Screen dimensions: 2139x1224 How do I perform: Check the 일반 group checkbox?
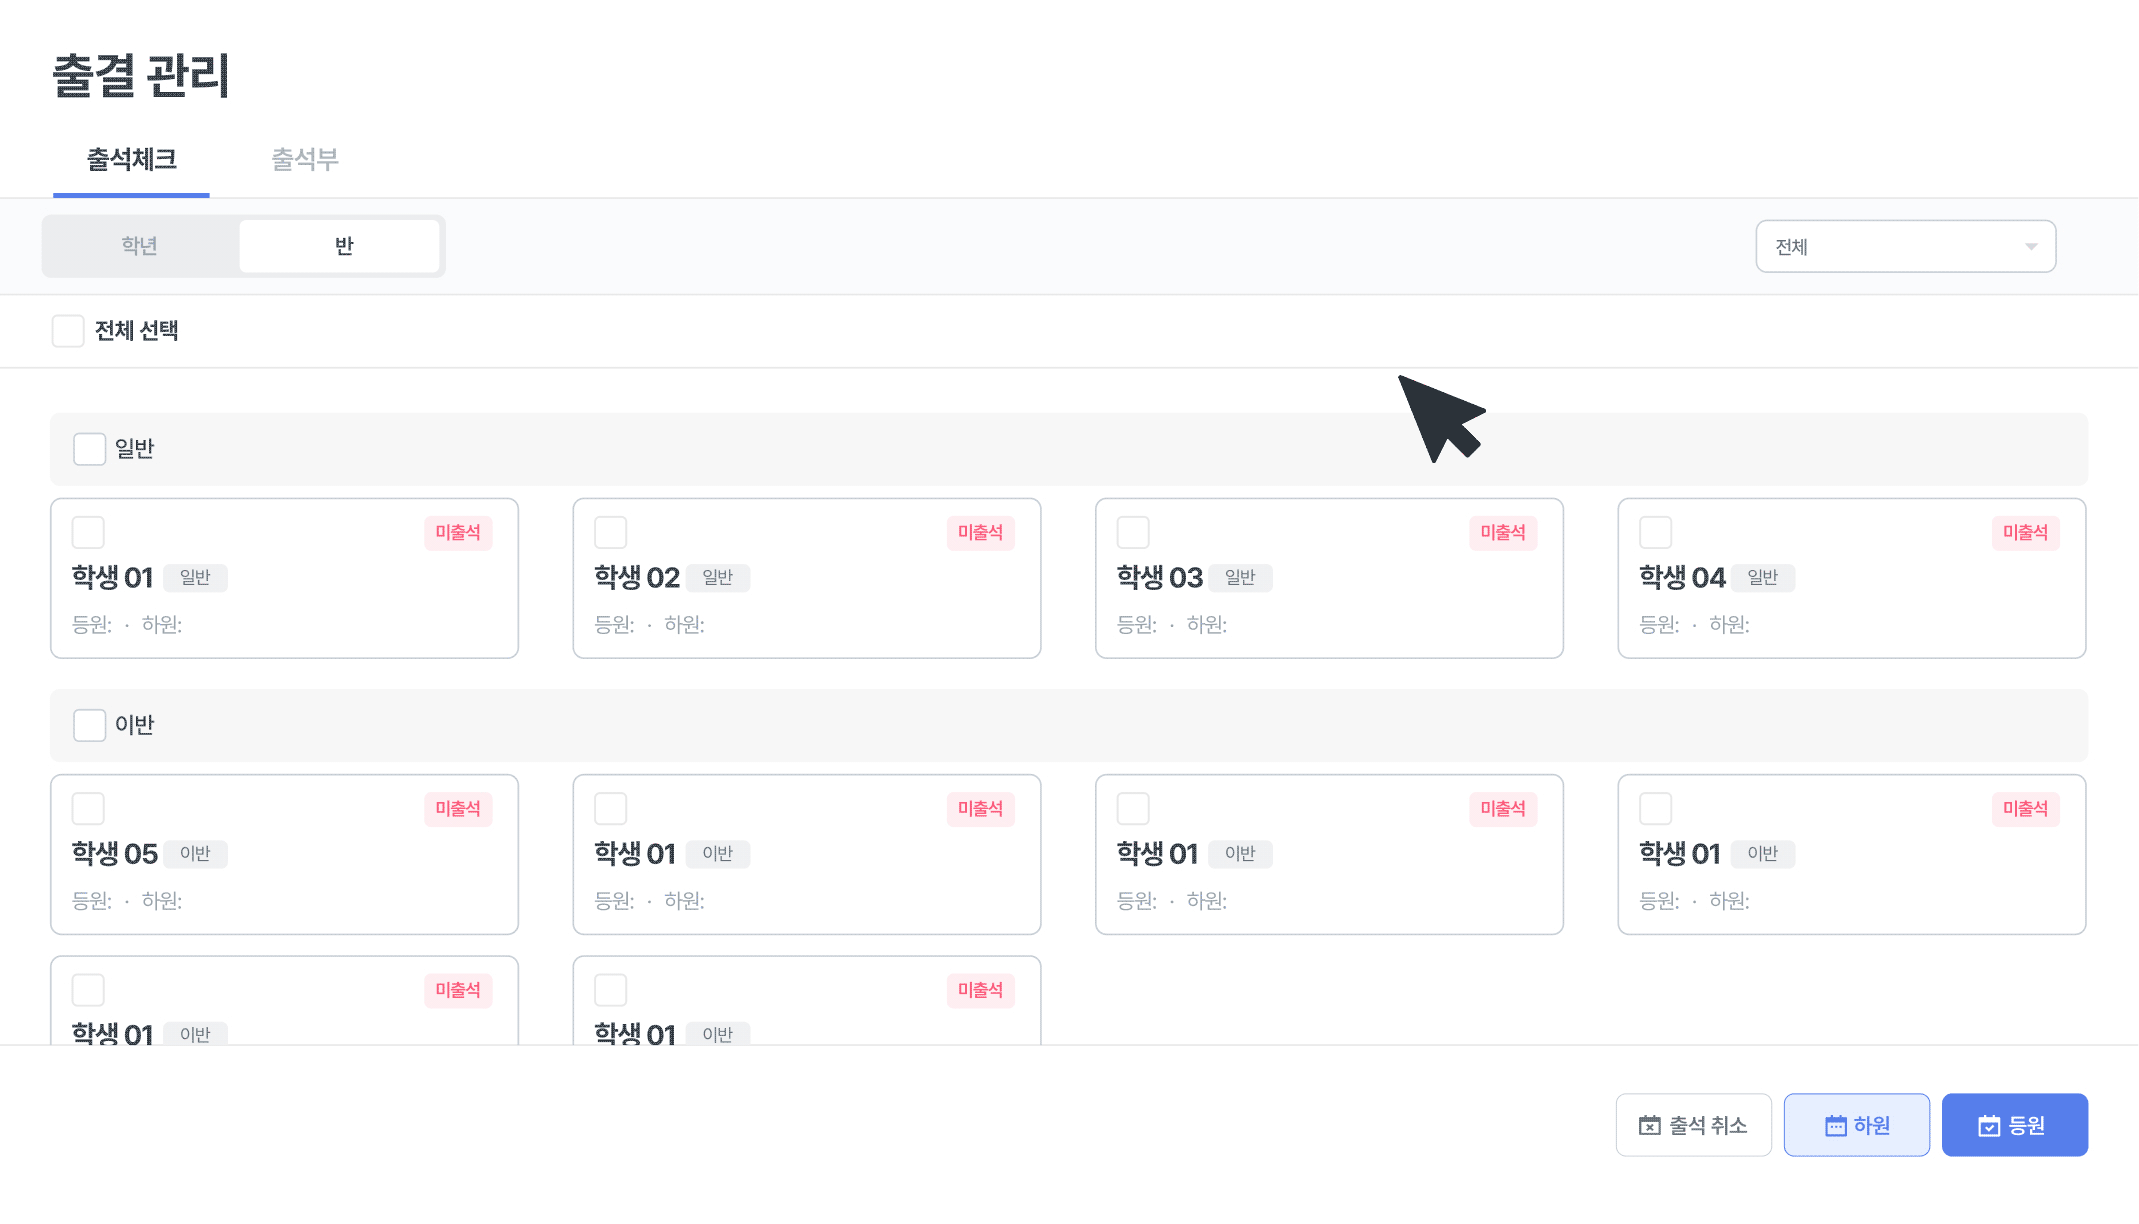point(90,449)
